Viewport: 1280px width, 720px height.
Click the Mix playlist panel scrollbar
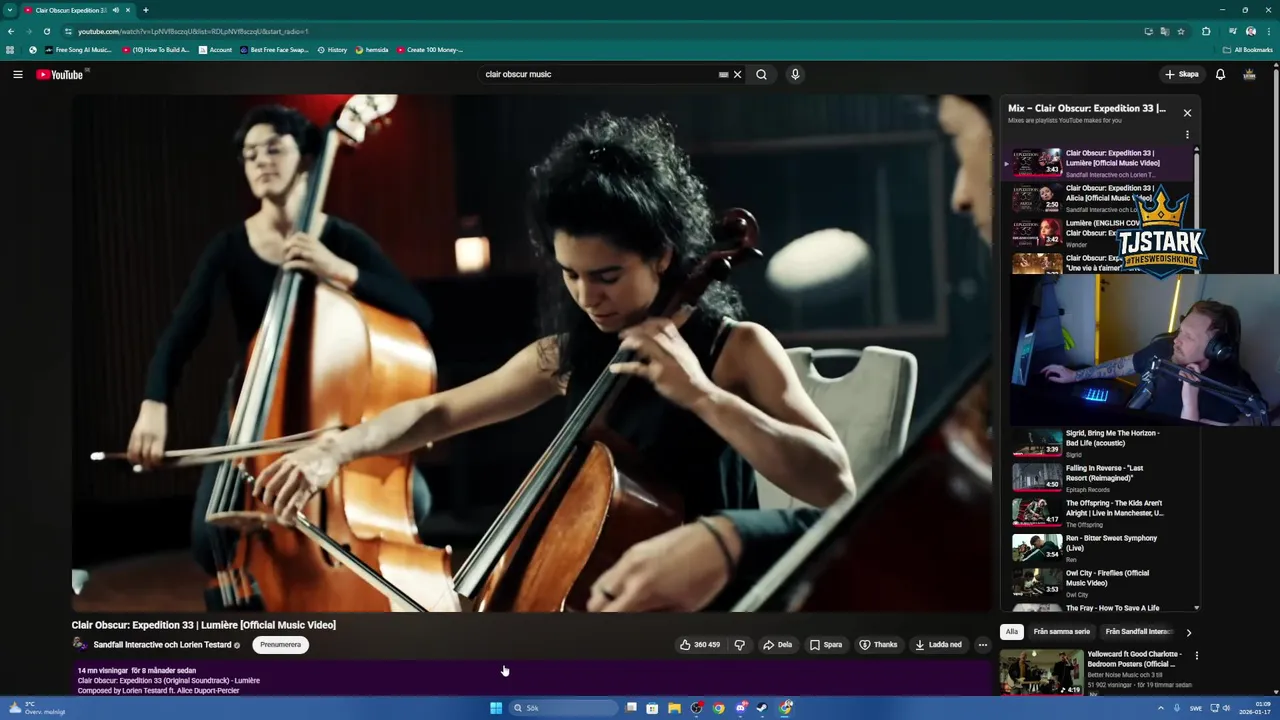[x=1196, y=210]
